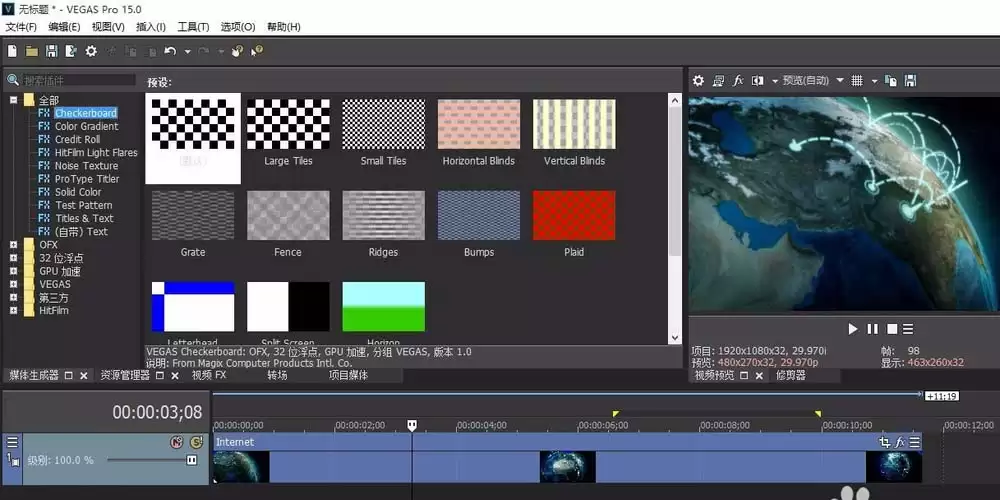The image size is (1000, 500).
Task: Open the Event FX icon on Internet clip
Action: pyautogui.click(x=900, y=442)
